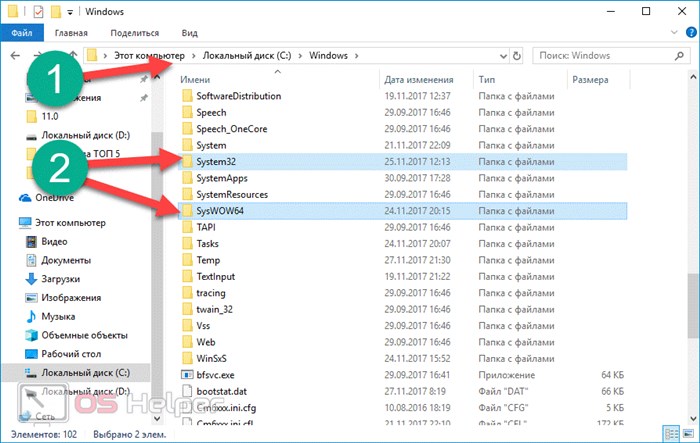
Task: Click the navigation pane scrollbar down arrow
Action: pos(157,418)
